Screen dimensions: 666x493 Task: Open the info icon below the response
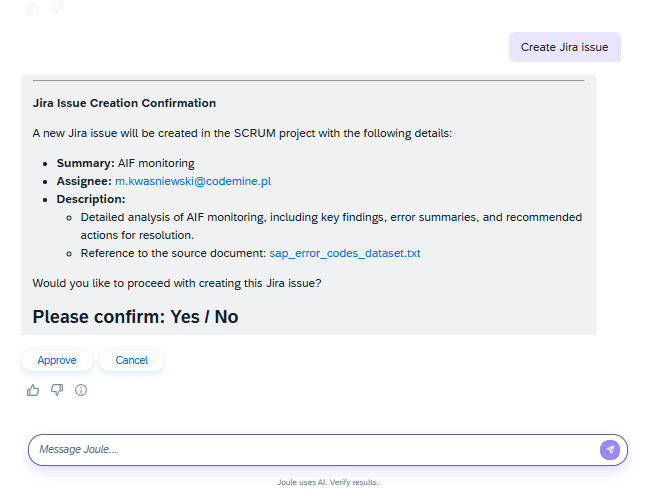coord(81,390)
